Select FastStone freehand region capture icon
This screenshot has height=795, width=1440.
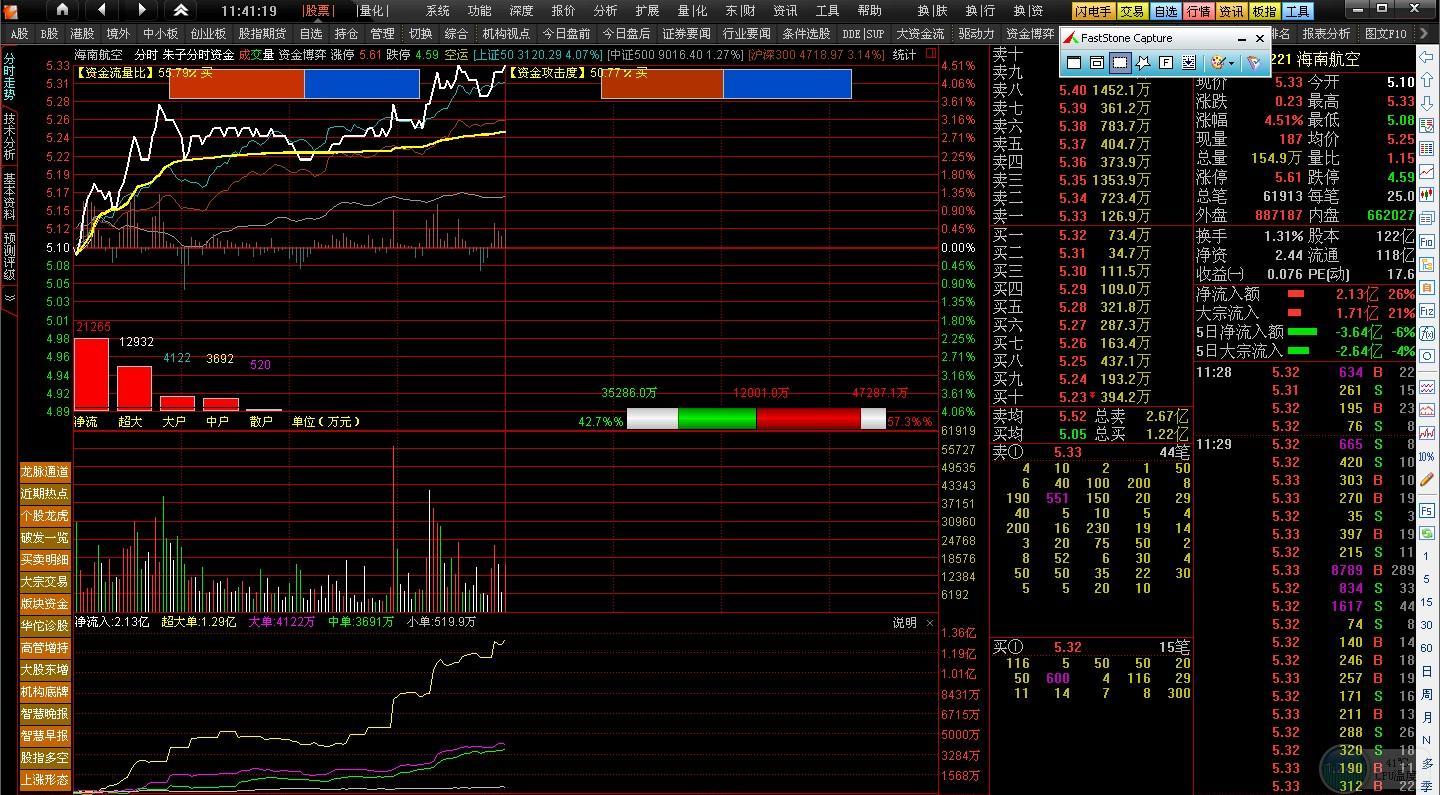click(1143, 62)
